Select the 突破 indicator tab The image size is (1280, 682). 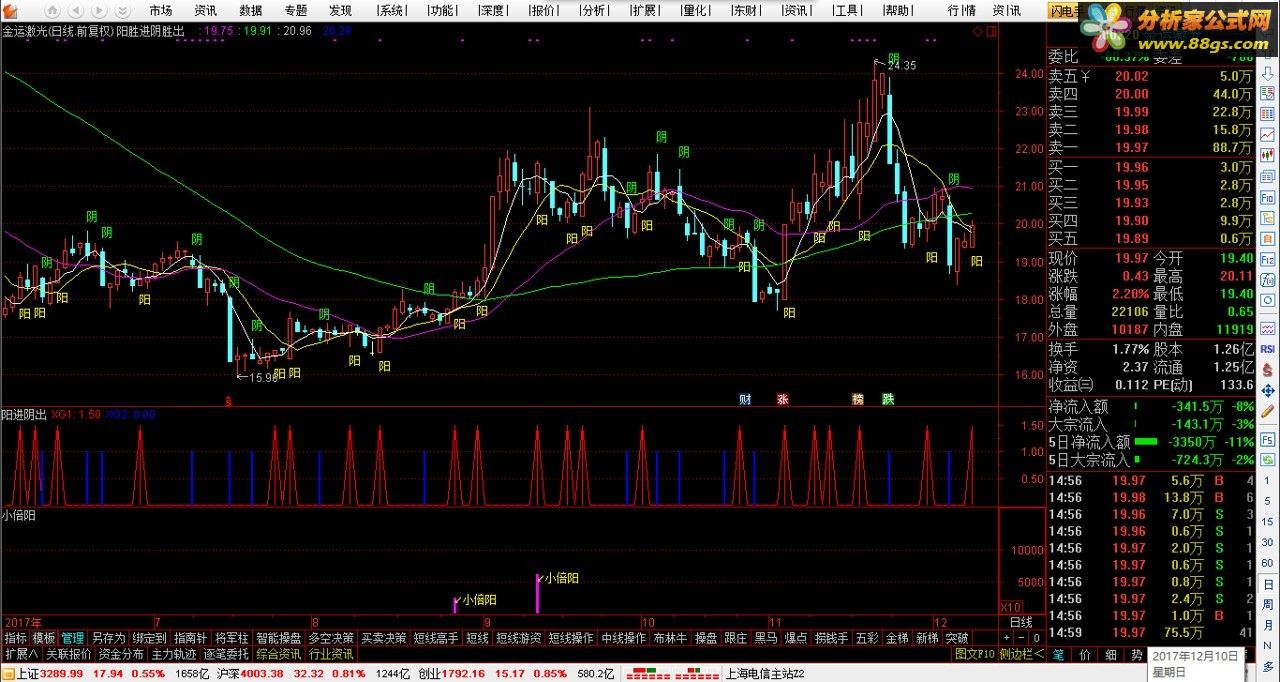pyautogui.click(x=956, y=638)
